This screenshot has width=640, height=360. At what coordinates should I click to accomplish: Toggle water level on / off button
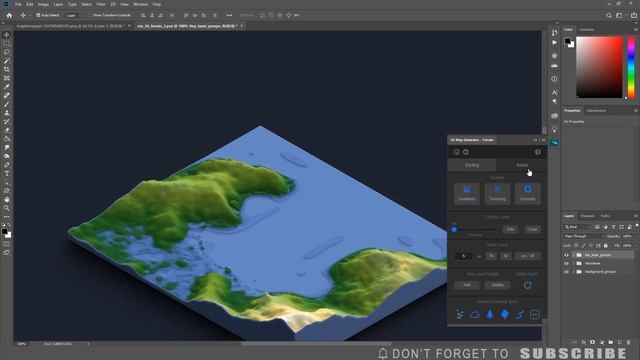(528, 256)
